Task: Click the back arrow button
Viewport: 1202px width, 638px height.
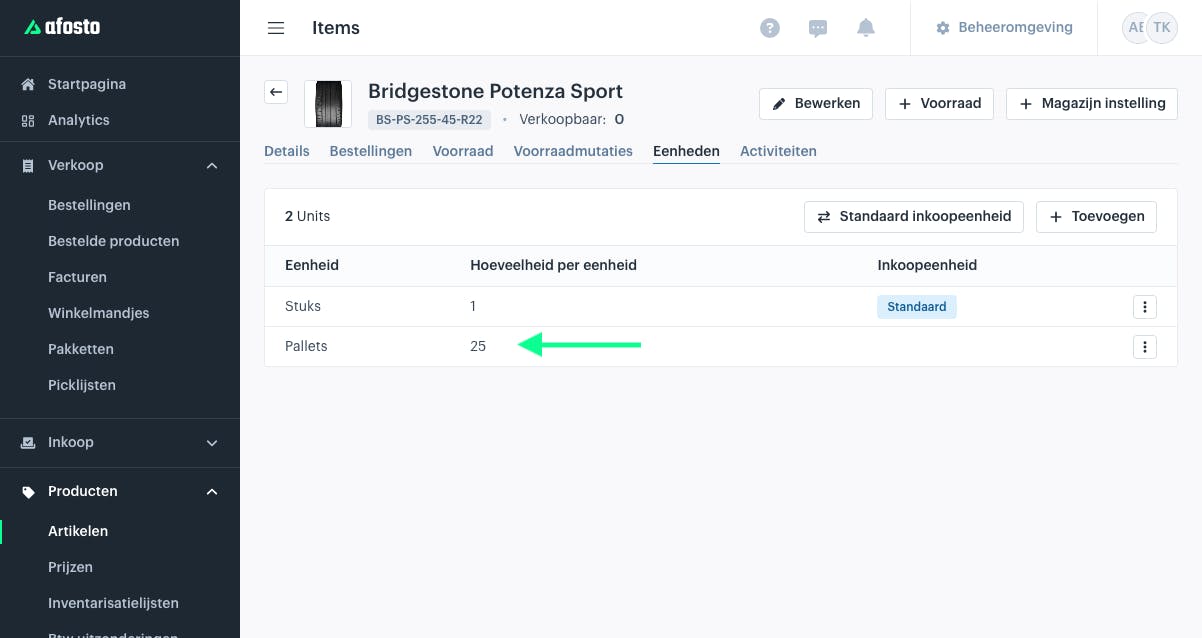Action: tap(277, 92)
